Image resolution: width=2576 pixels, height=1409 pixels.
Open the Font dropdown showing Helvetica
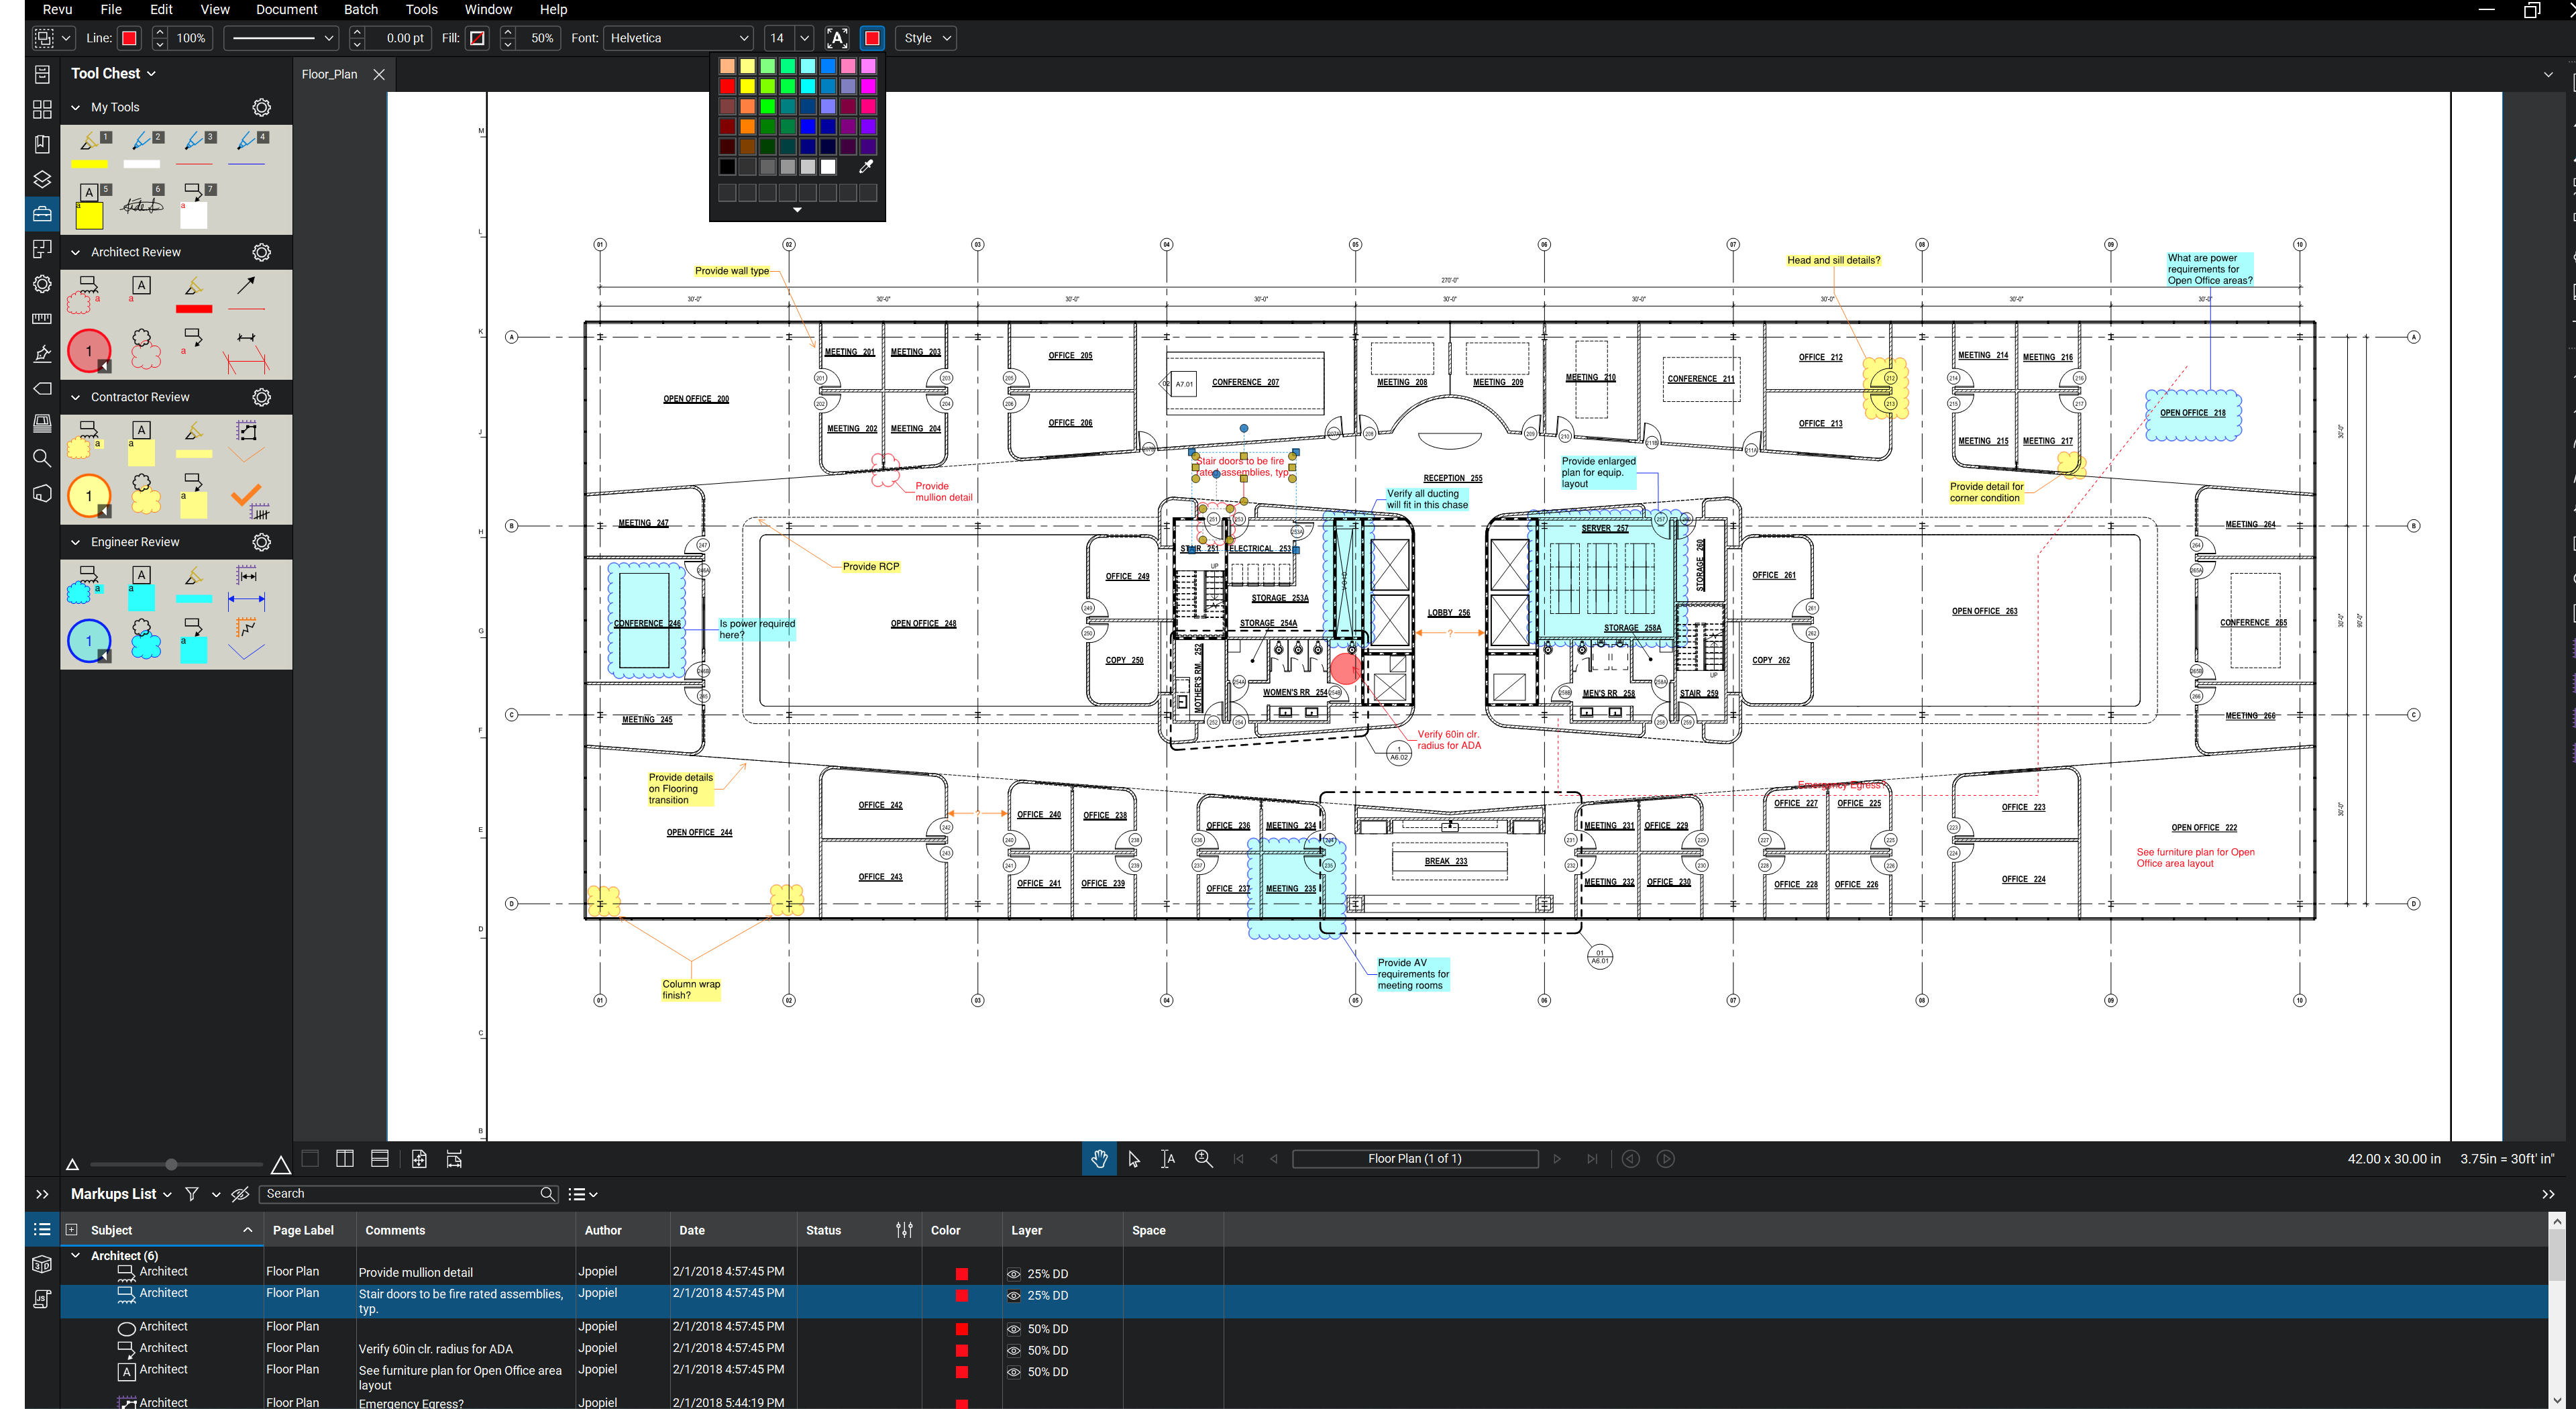(x=679, y=38)
